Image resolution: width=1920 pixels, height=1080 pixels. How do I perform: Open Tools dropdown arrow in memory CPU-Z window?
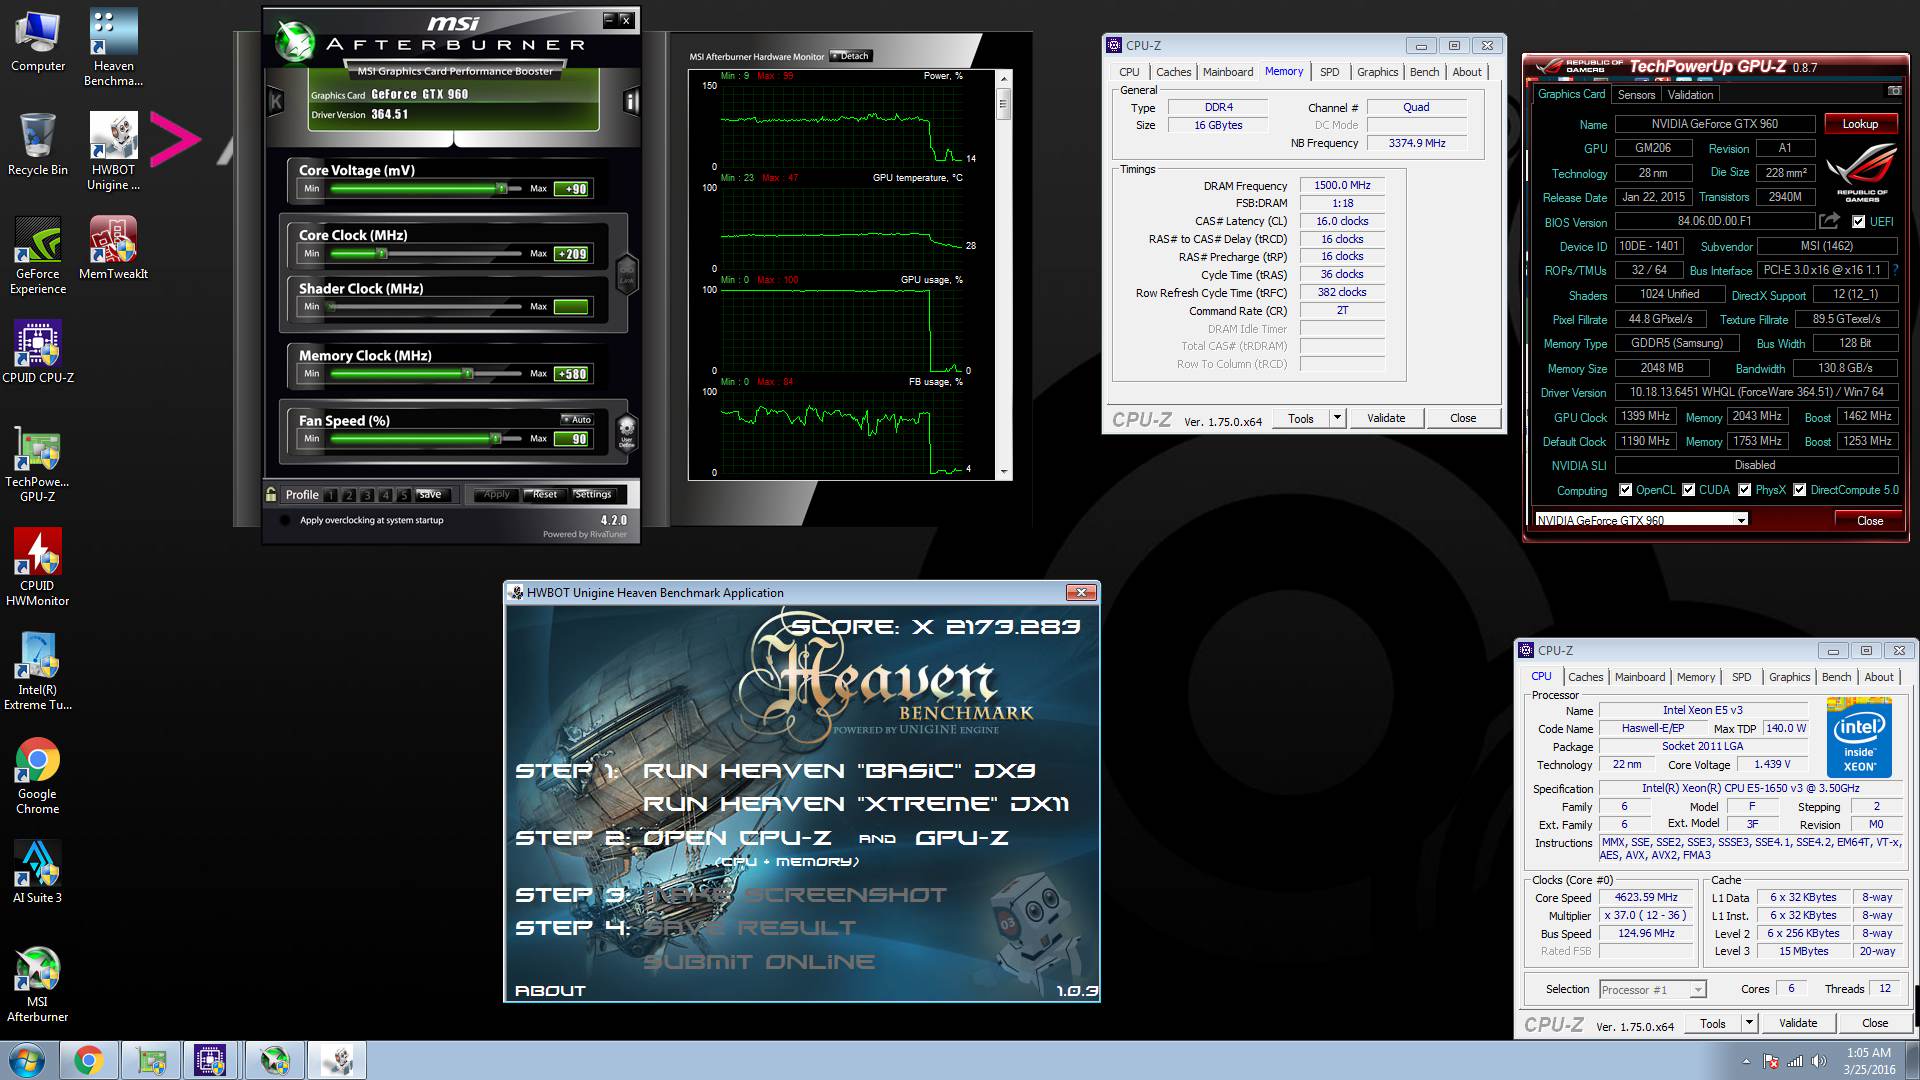[x=1337, y=418]
